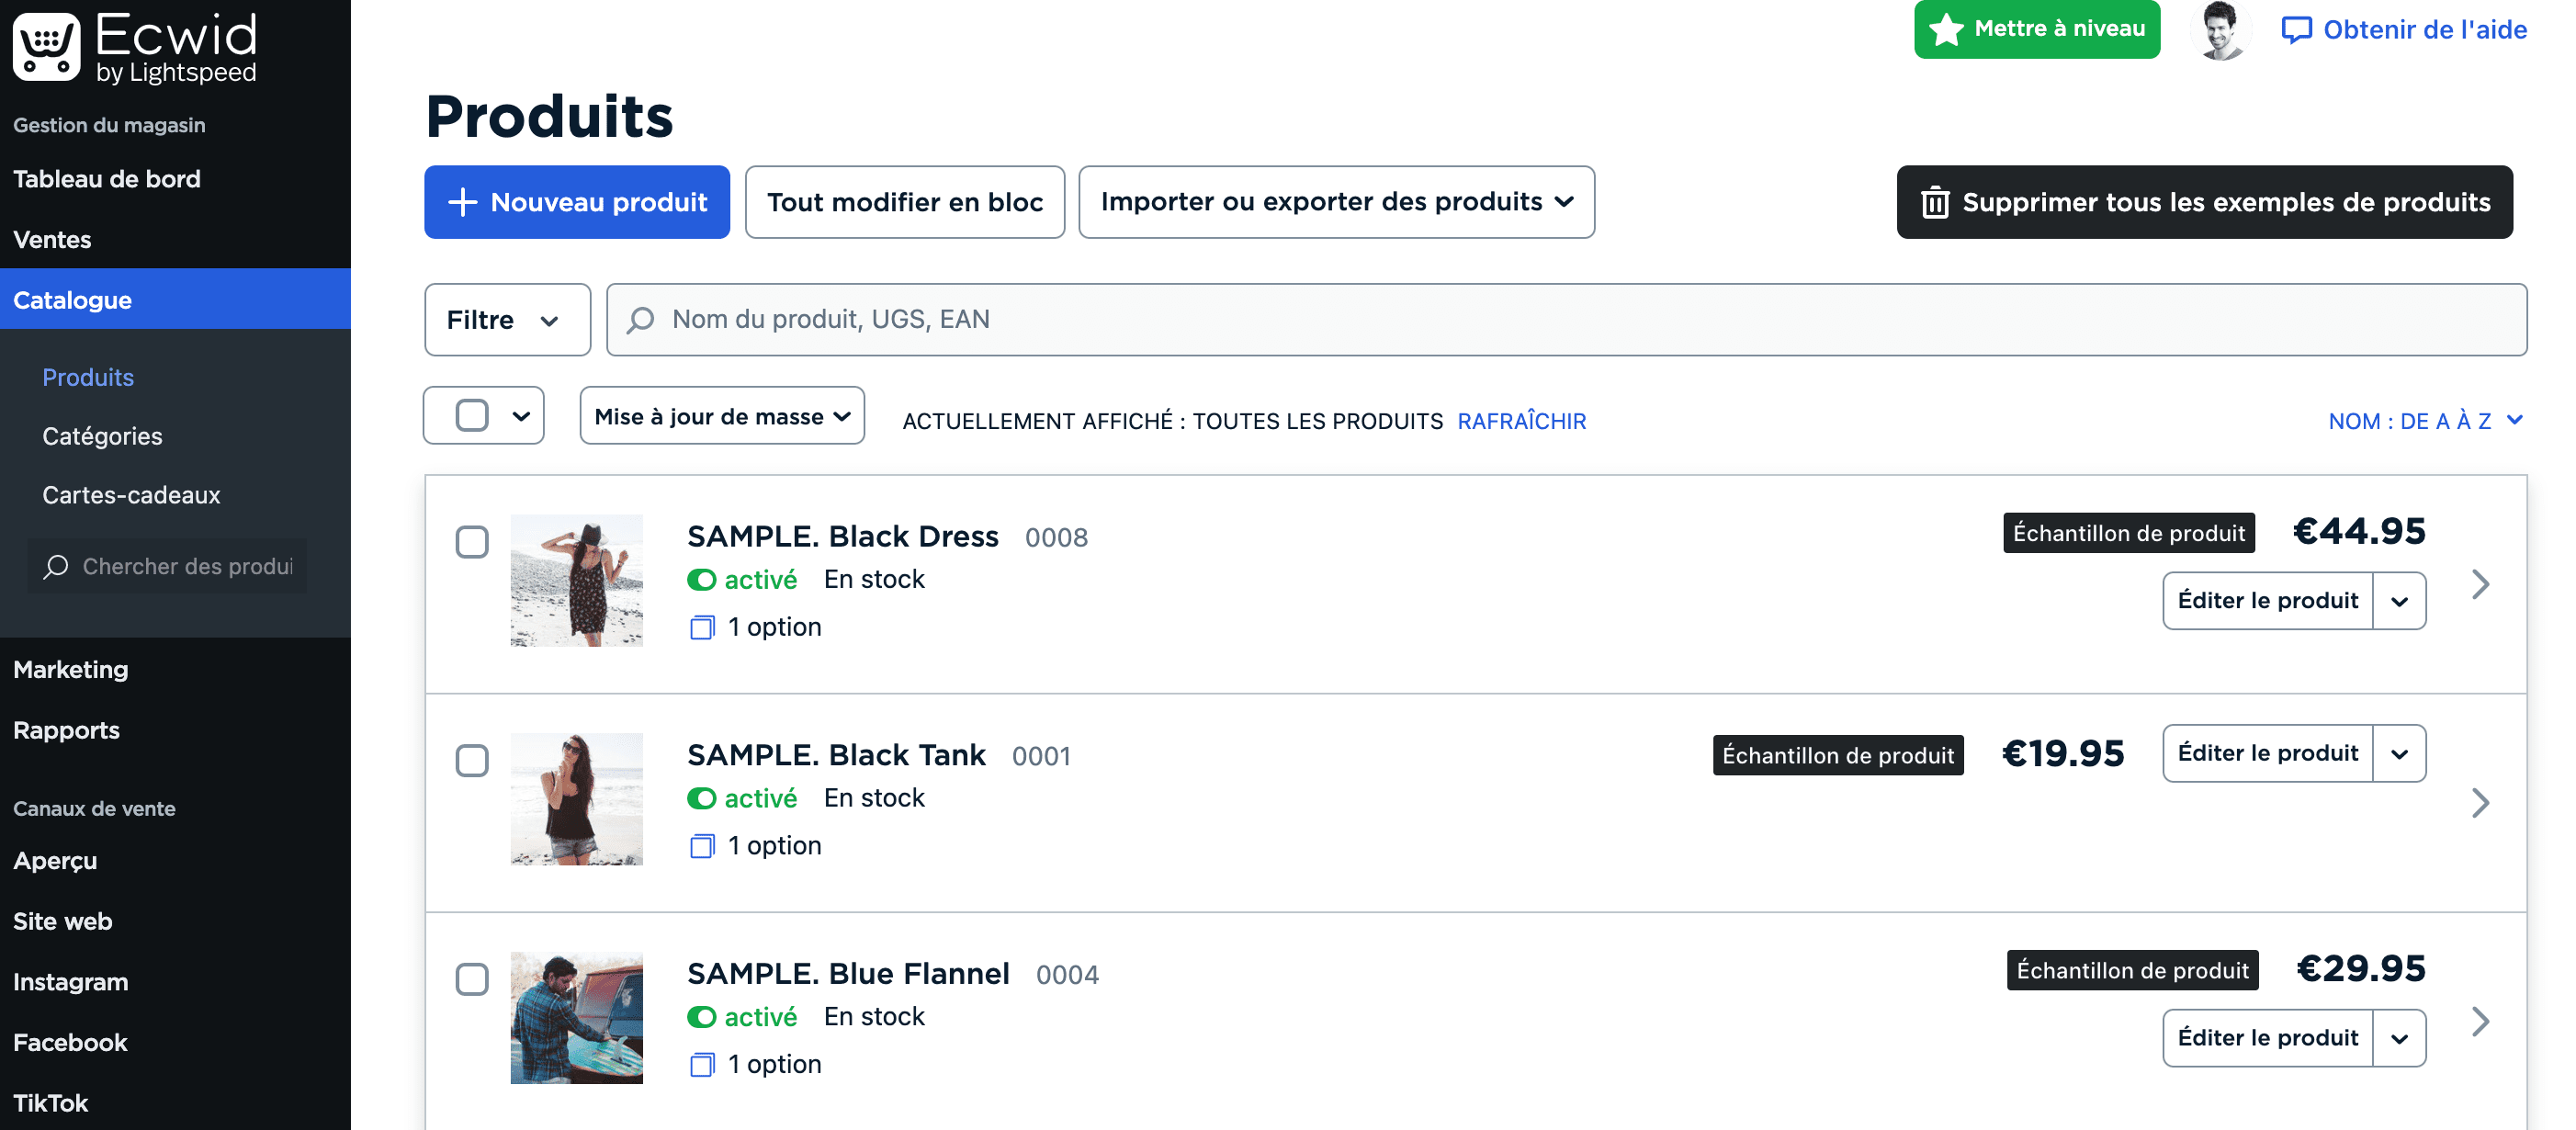
Task: Click the €19.95 price
Action: coord(2062,754)
